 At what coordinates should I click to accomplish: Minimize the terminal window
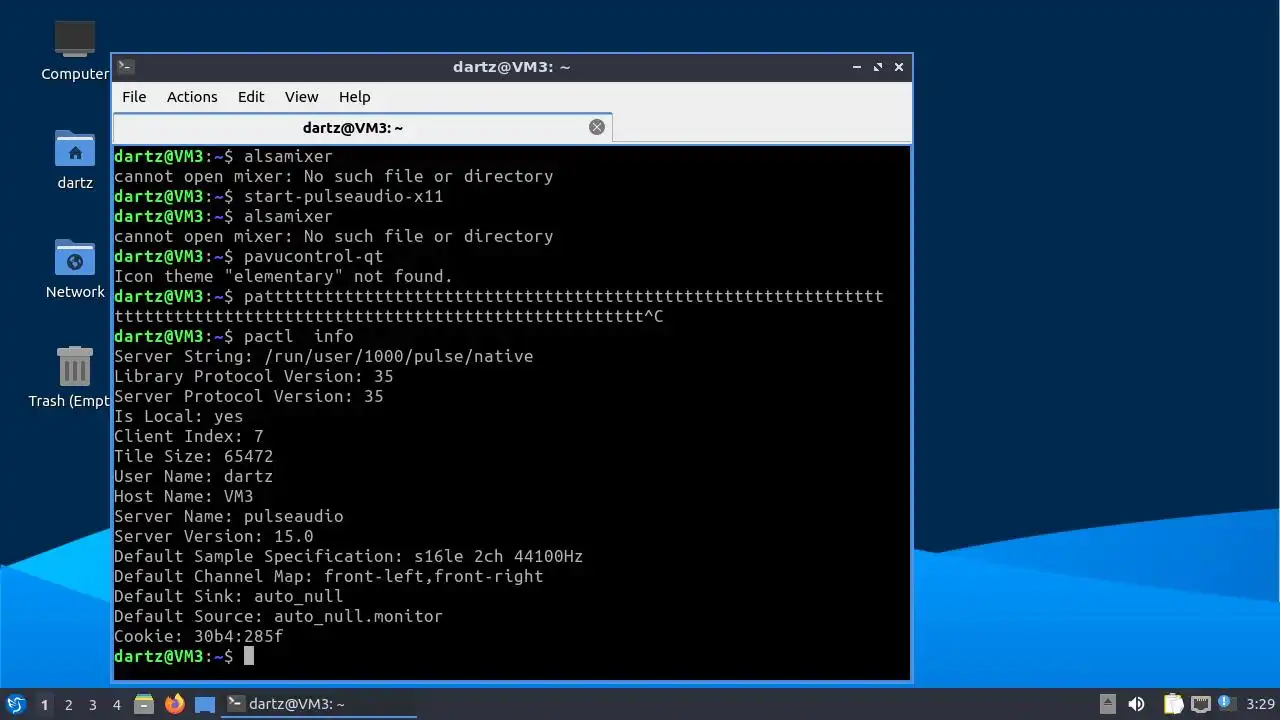pyautogui.click(x=857, y=67)
